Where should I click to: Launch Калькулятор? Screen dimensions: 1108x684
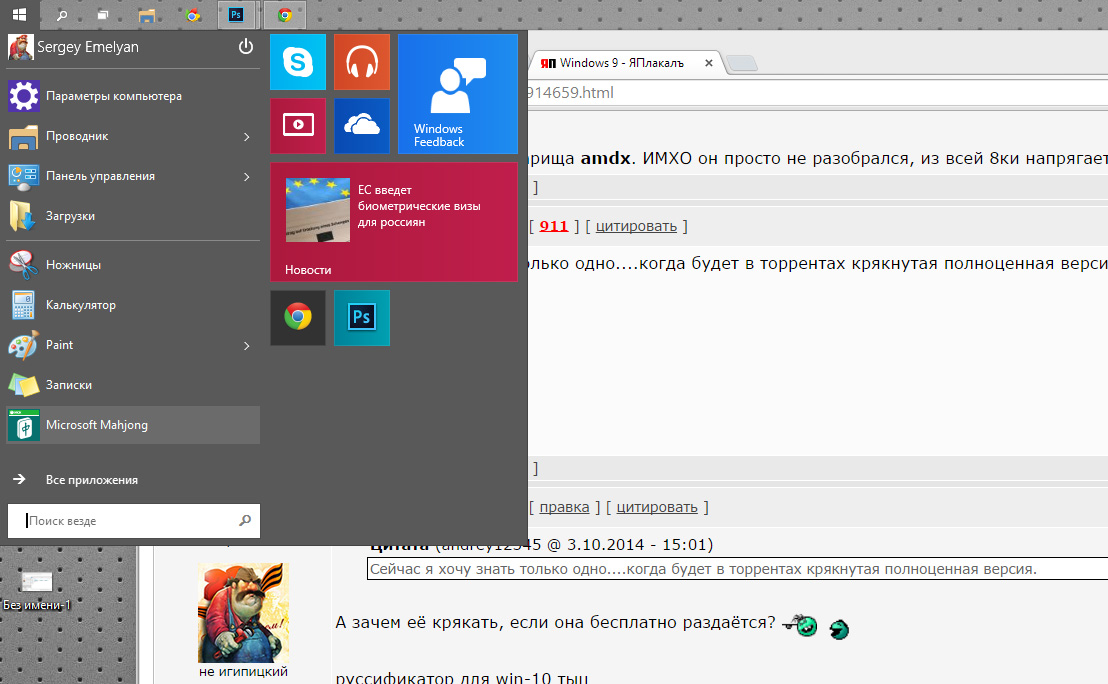[133, 305]
